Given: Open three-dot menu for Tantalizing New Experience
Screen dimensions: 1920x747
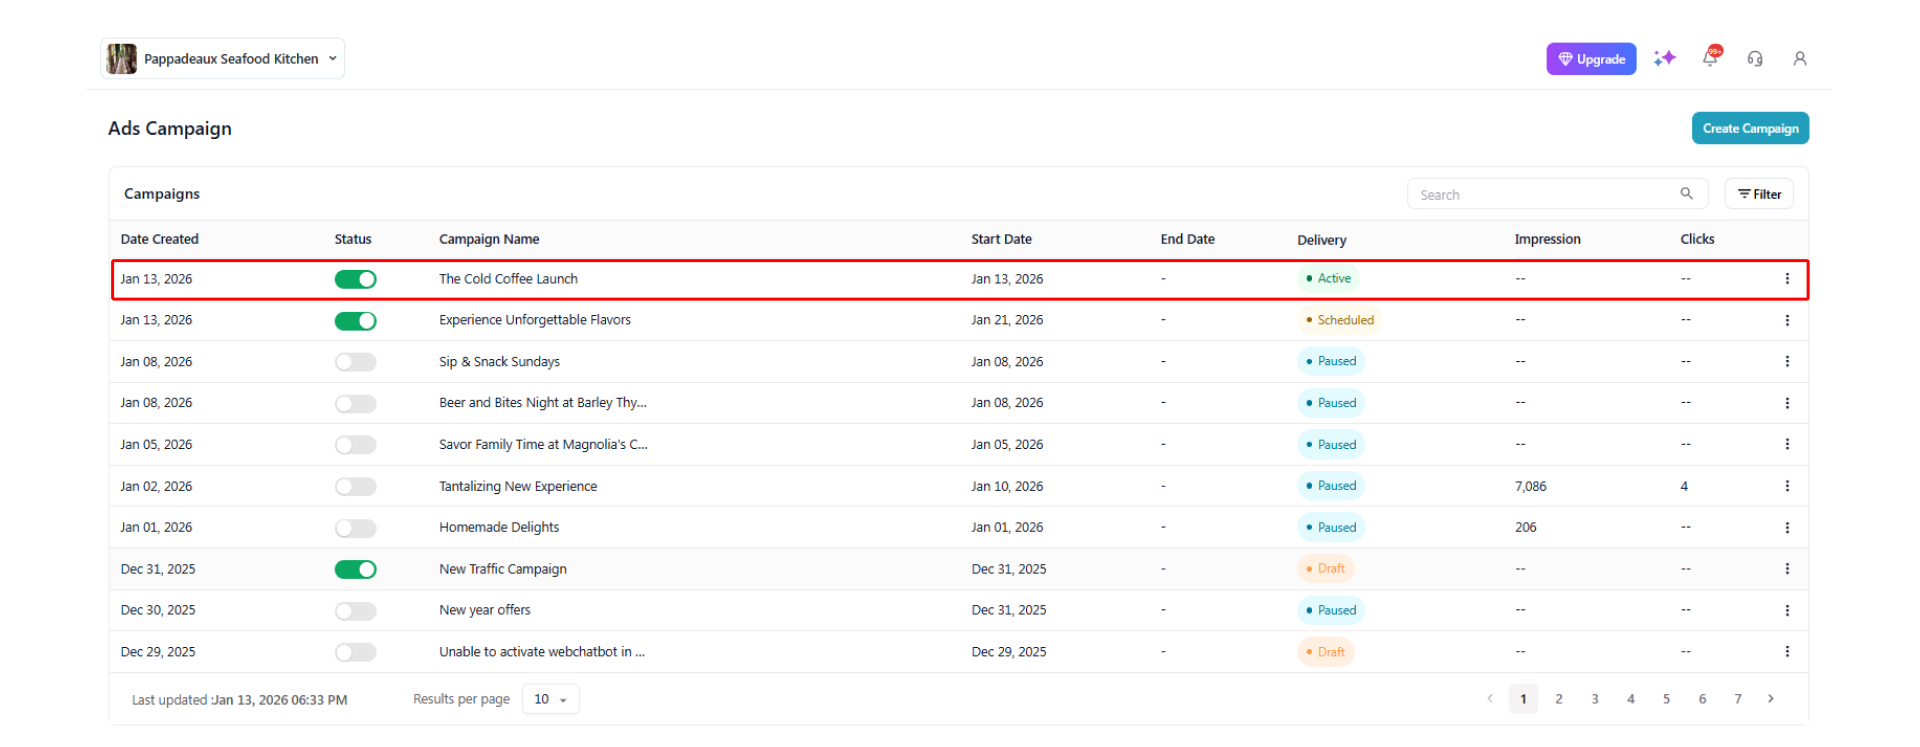Looking at the screenshot, I should (1787, 486).
